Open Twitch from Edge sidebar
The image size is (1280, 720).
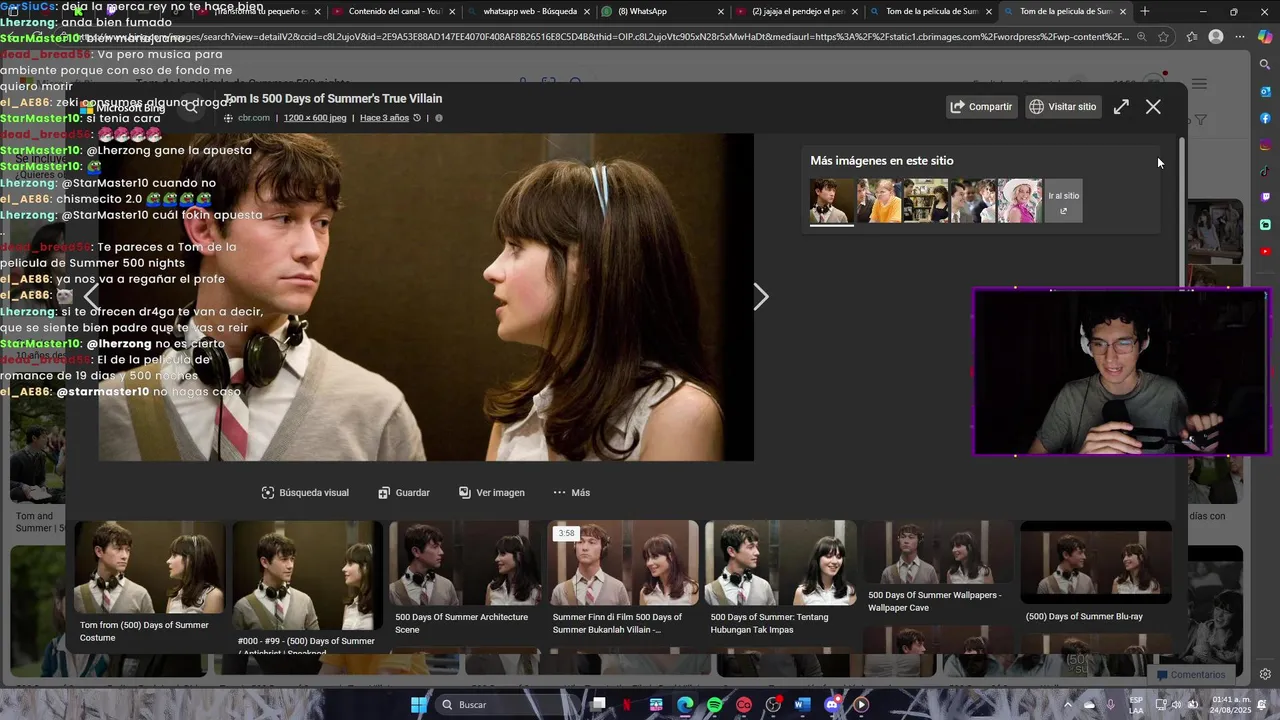(1265, 198)
